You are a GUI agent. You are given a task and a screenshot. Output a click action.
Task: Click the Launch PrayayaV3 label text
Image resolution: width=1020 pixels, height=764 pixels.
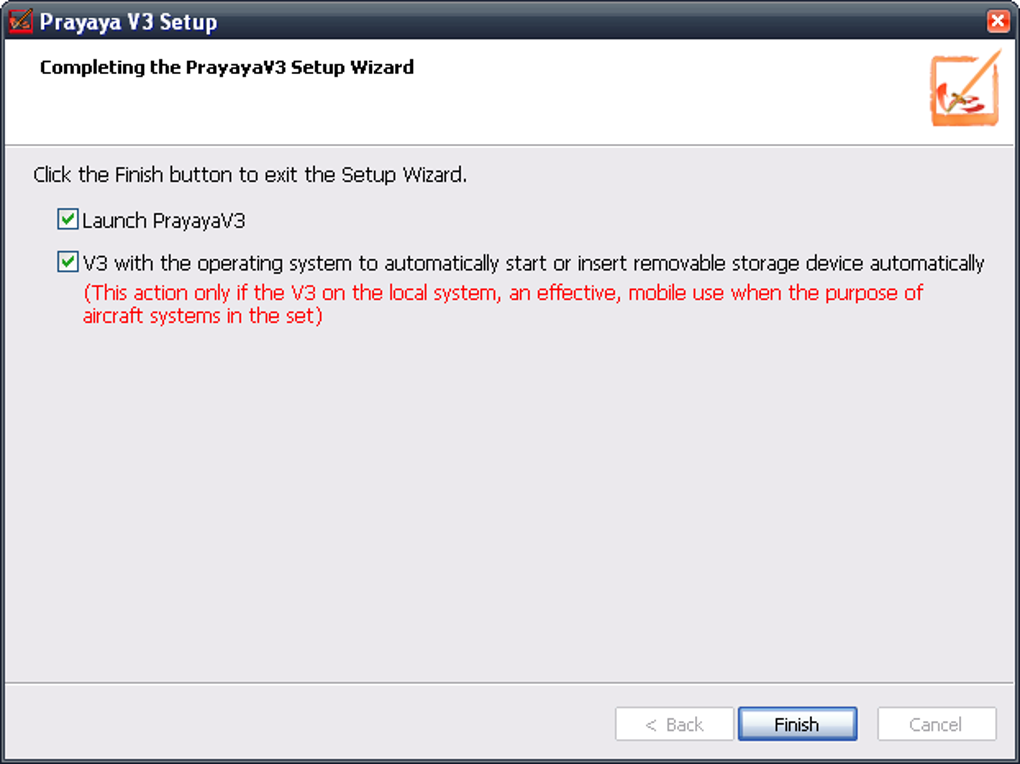tap(164, 221)
